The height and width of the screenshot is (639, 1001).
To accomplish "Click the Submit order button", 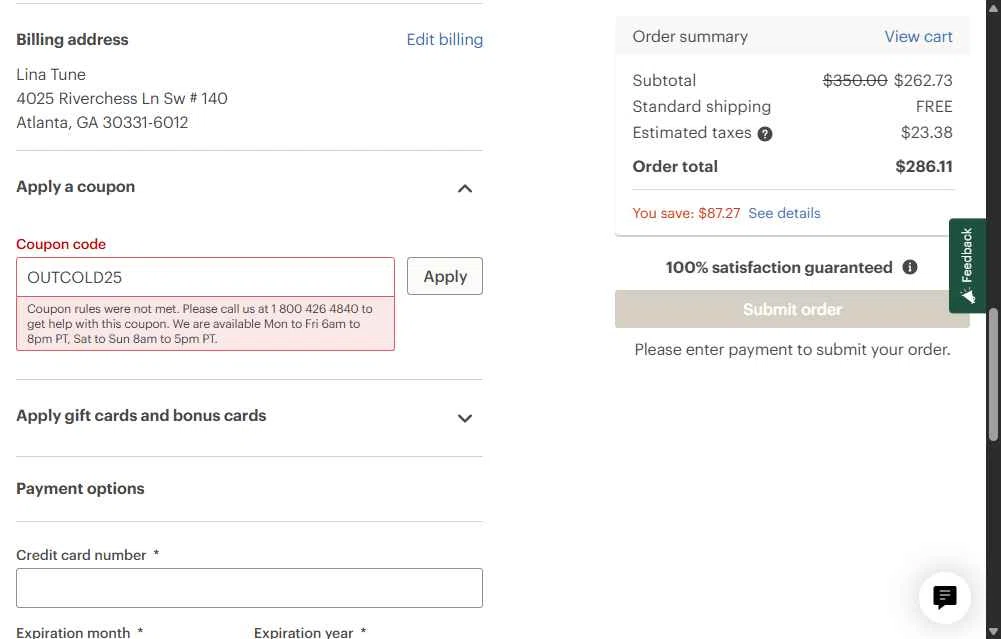I will tap(792, 309).
